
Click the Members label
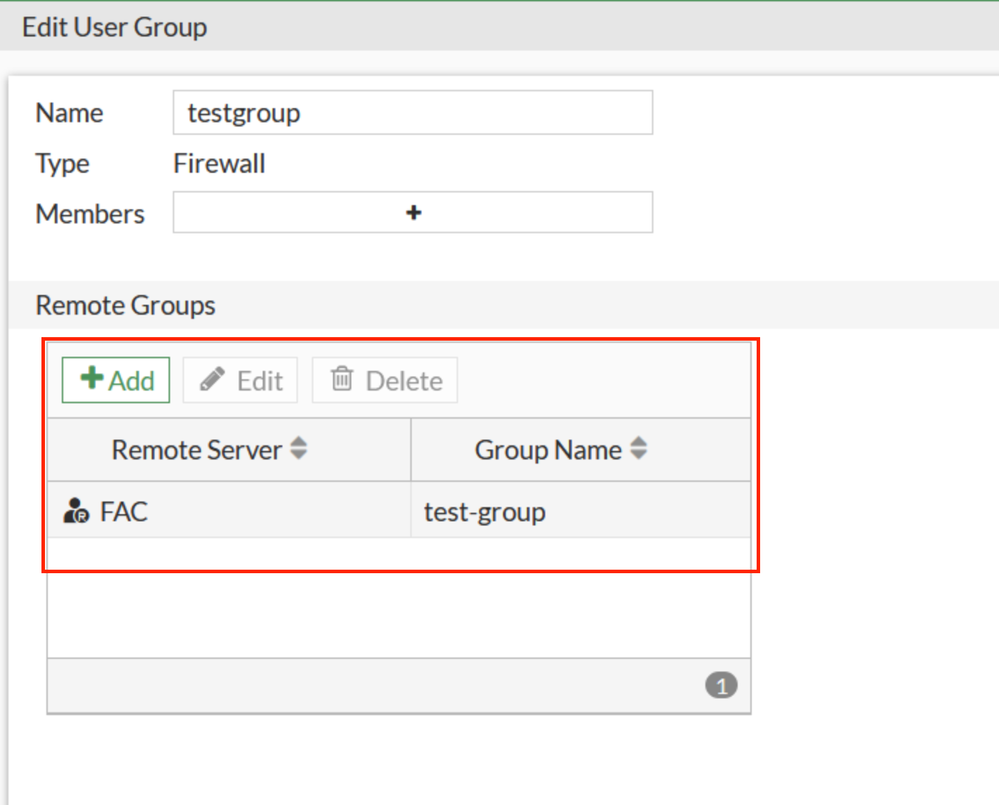(90, 214)
